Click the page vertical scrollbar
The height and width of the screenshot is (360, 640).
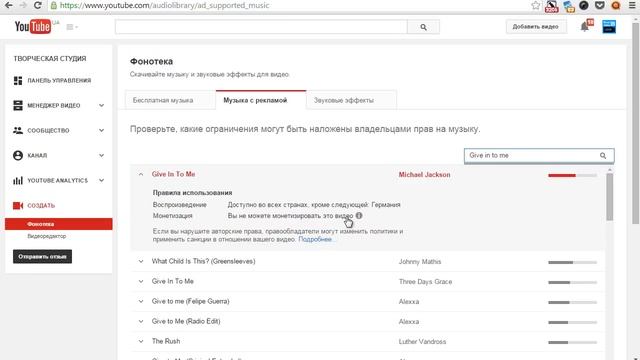(636, 122)
